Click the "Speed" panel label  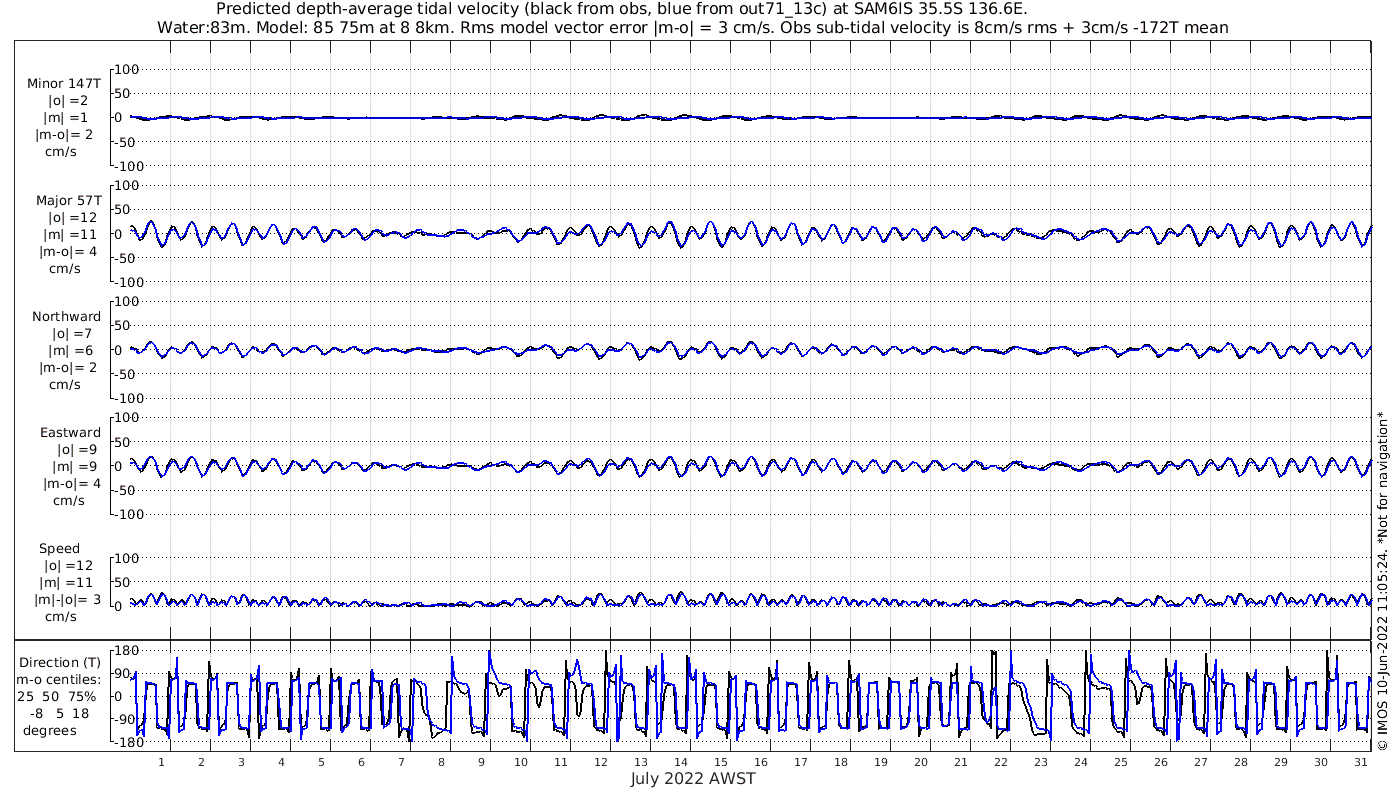(x=60, y=548)
